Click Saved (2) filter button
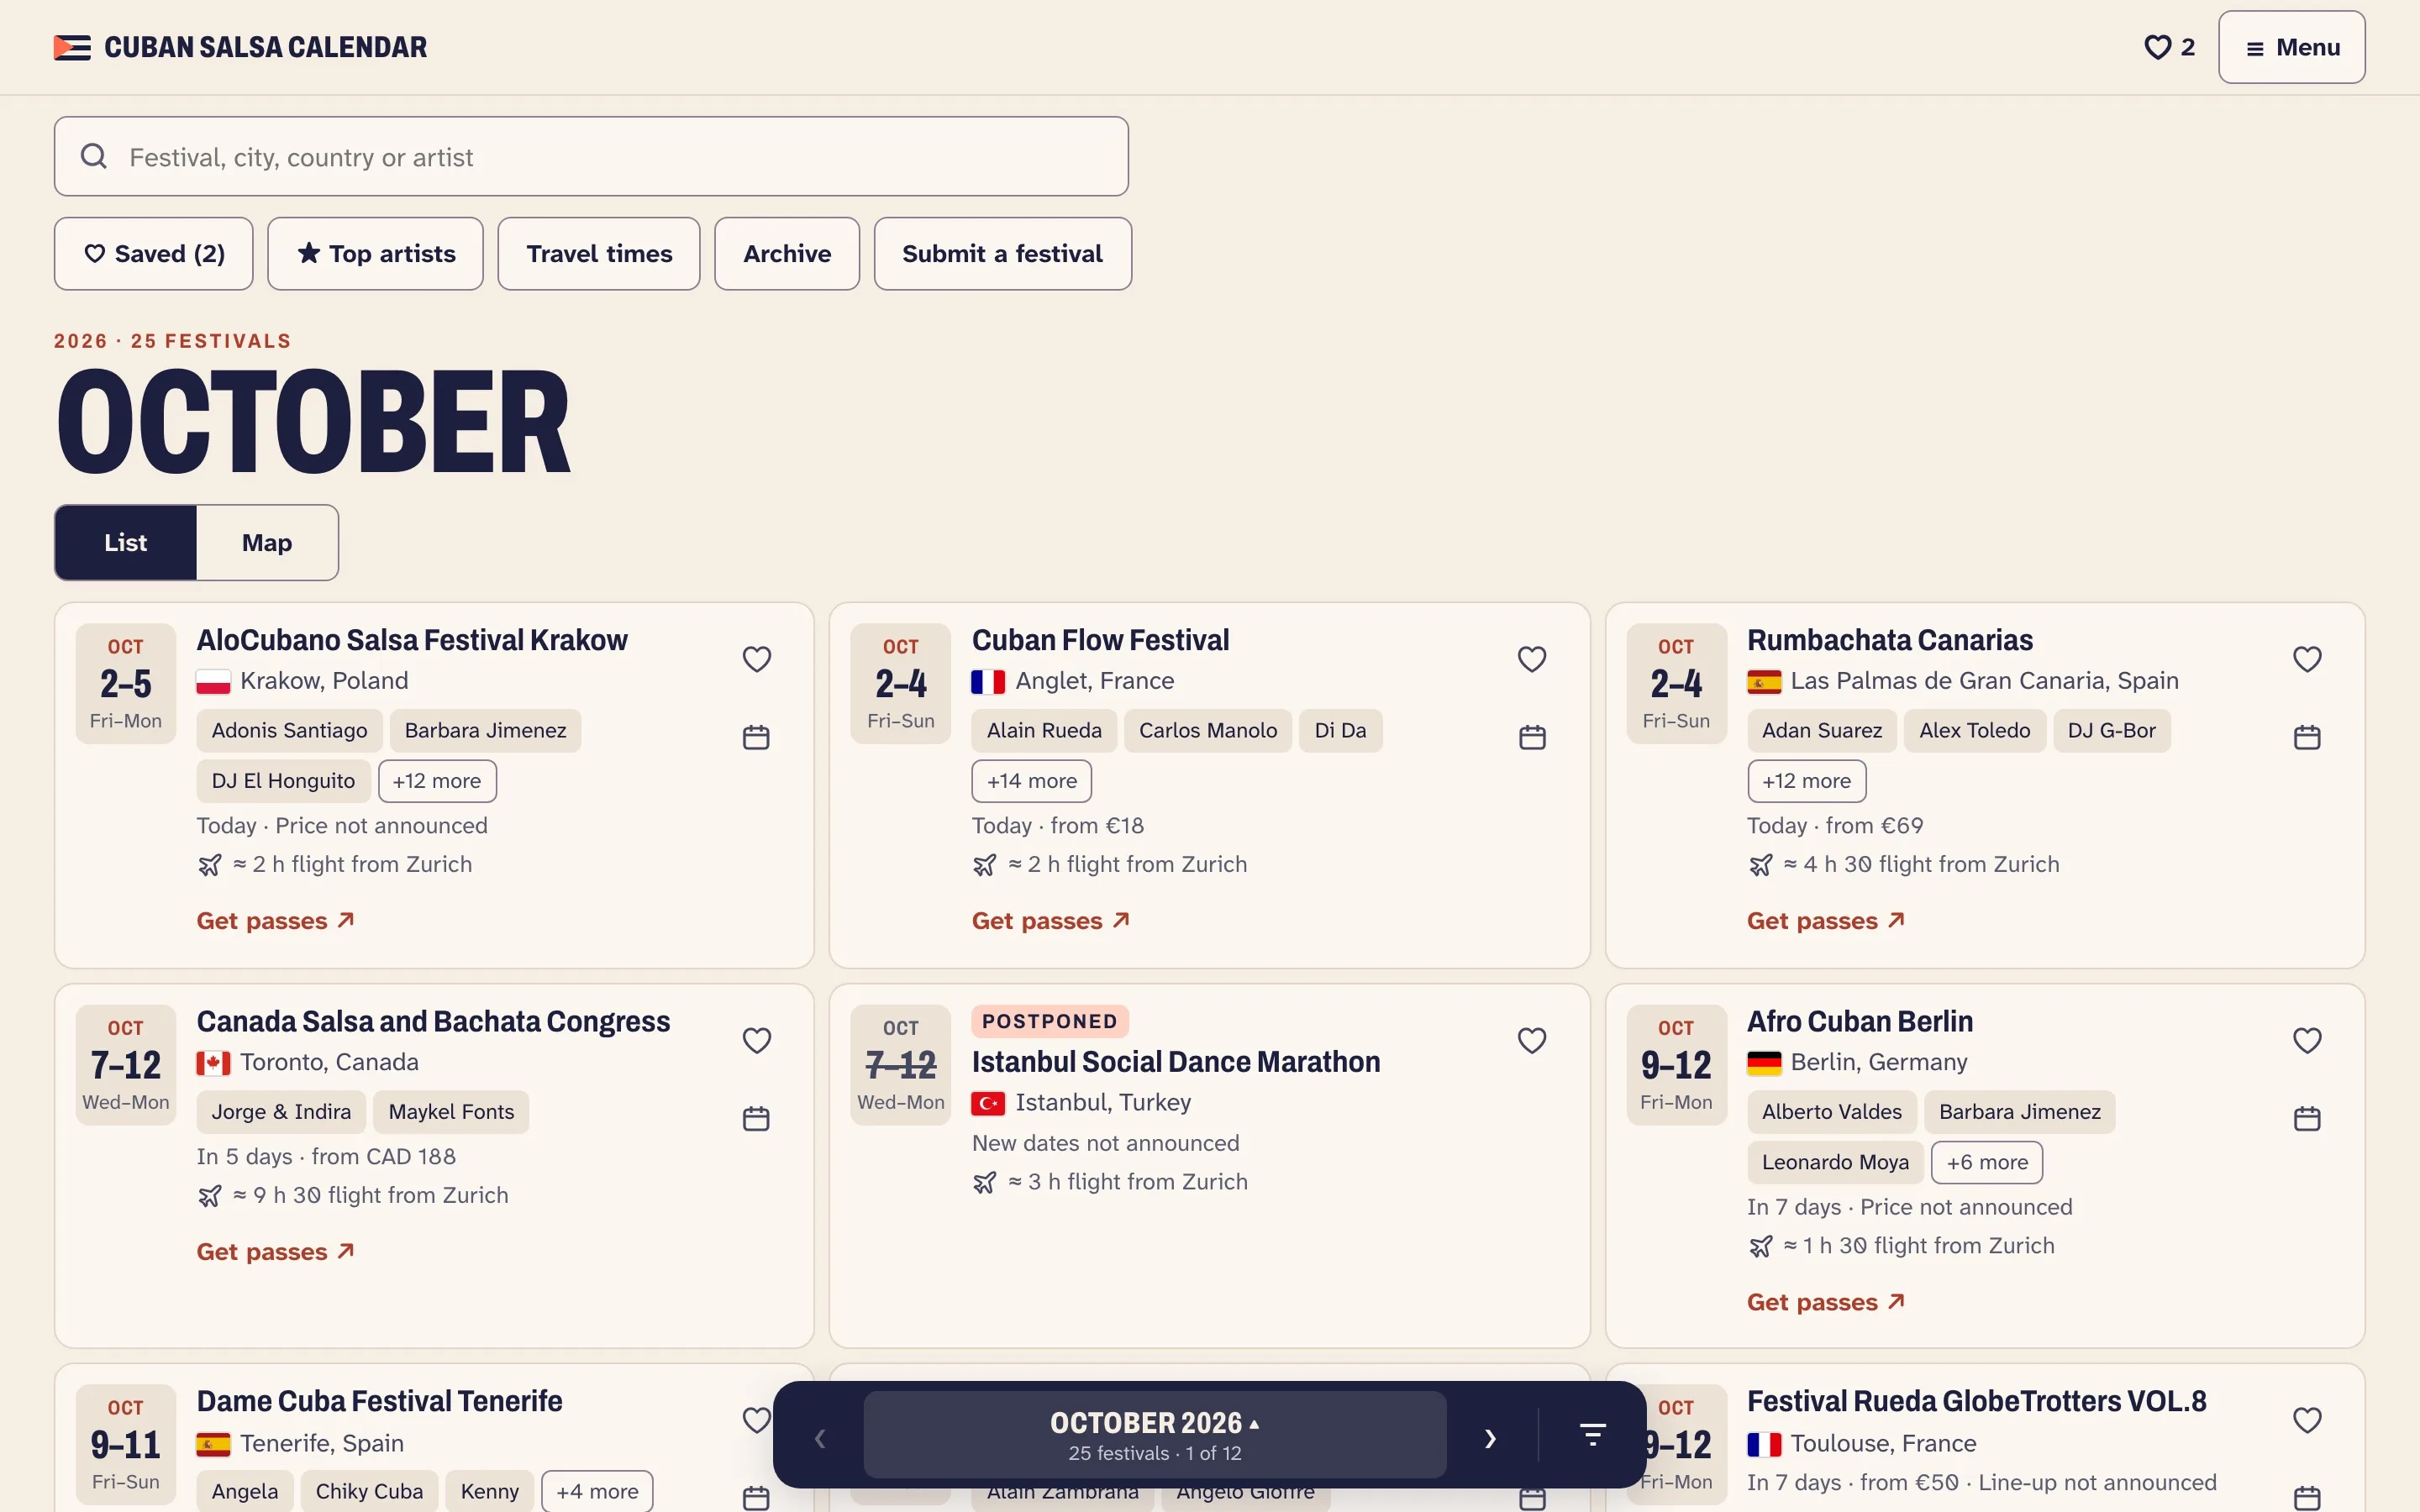This screenshot has height=1512, width=2420. [x=153, y=254]
